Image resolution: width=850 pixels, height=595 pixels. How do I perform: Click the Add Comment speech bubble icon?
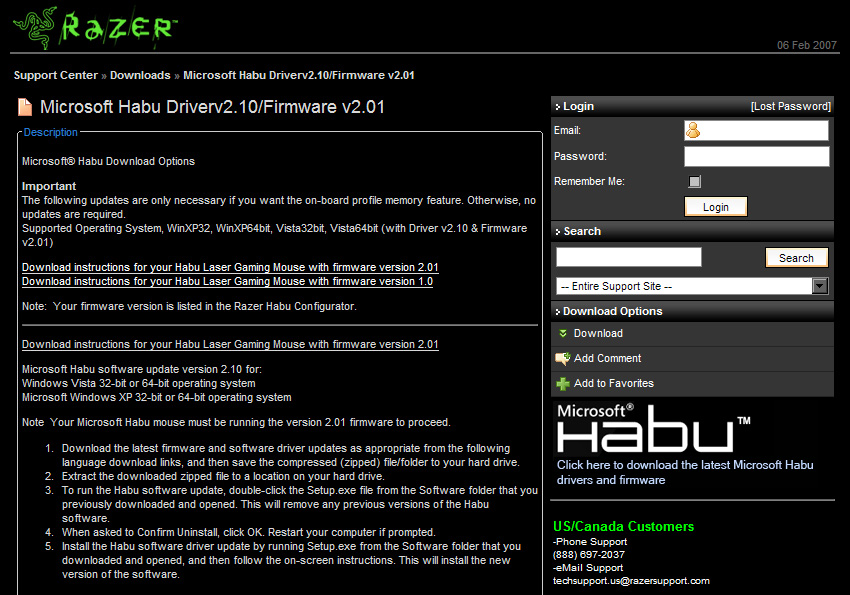562,358
